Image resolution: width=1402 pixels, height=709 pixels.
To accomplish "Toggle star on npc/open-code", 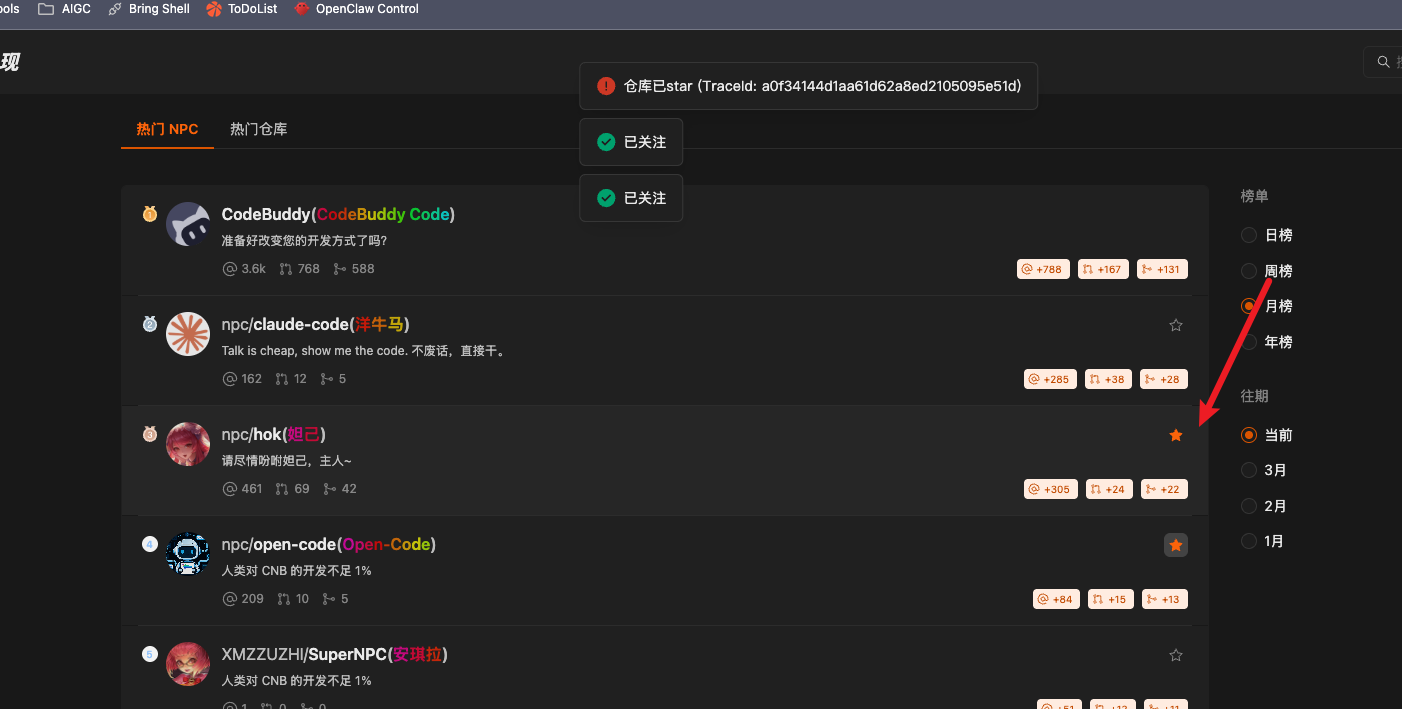I will pos(1176,545).
